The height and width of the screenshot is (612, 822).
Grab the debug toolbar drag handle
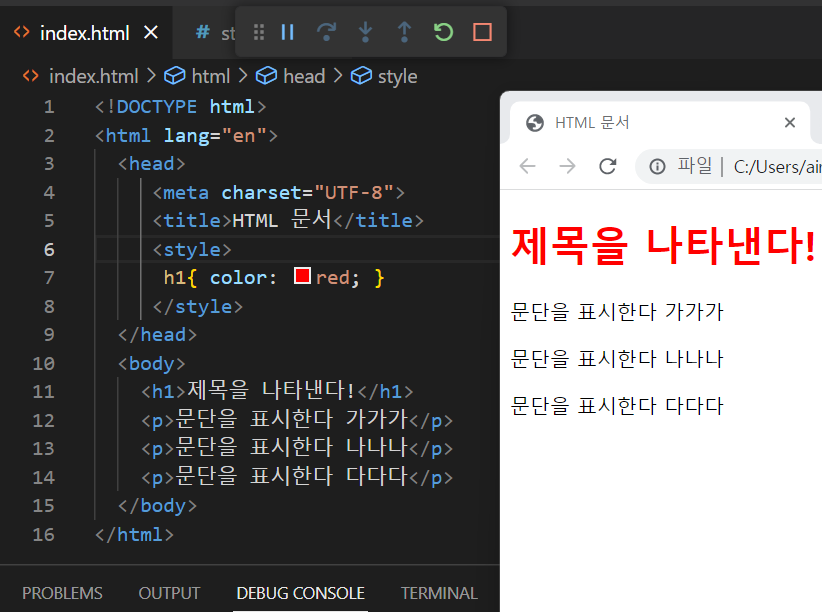[258, 33]
